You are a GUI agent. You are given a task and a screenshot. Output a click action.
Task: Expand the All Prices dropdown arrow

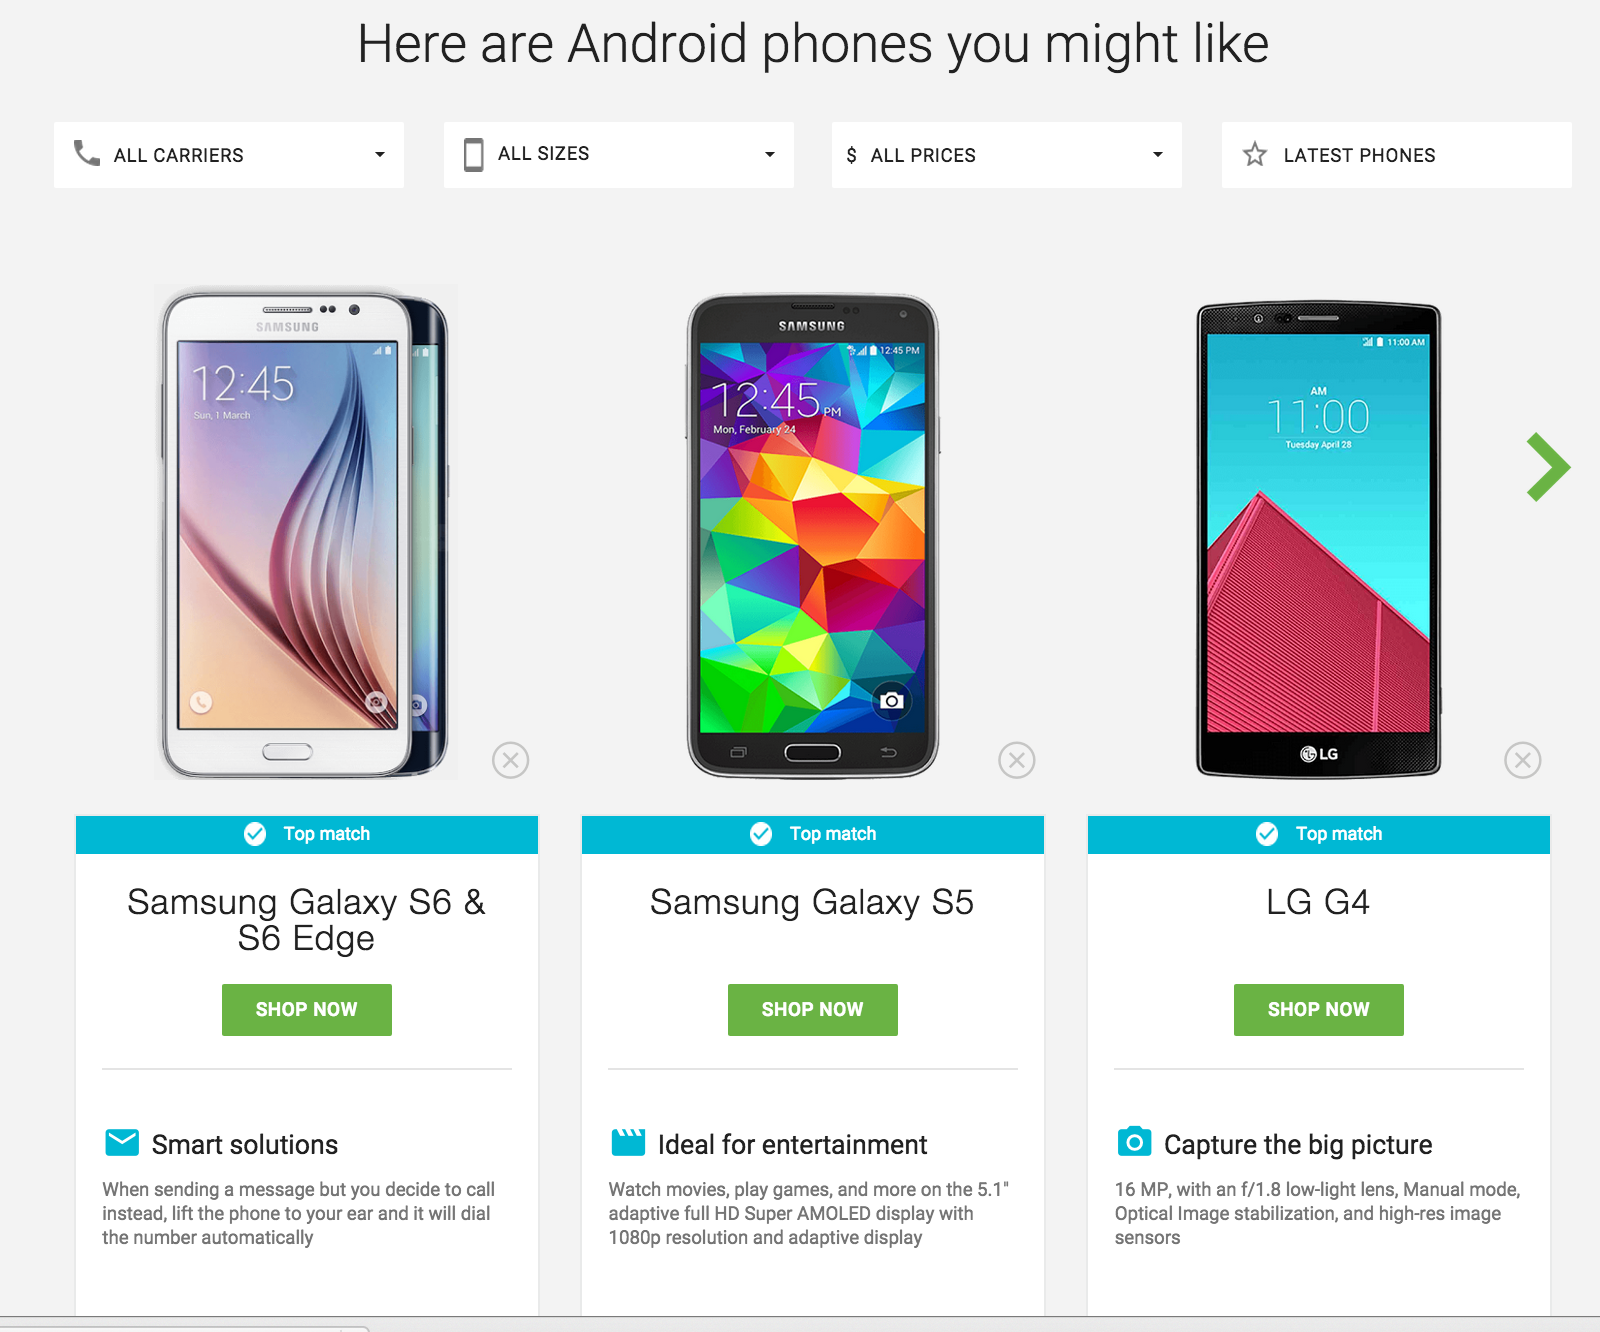coord(1158,155)
